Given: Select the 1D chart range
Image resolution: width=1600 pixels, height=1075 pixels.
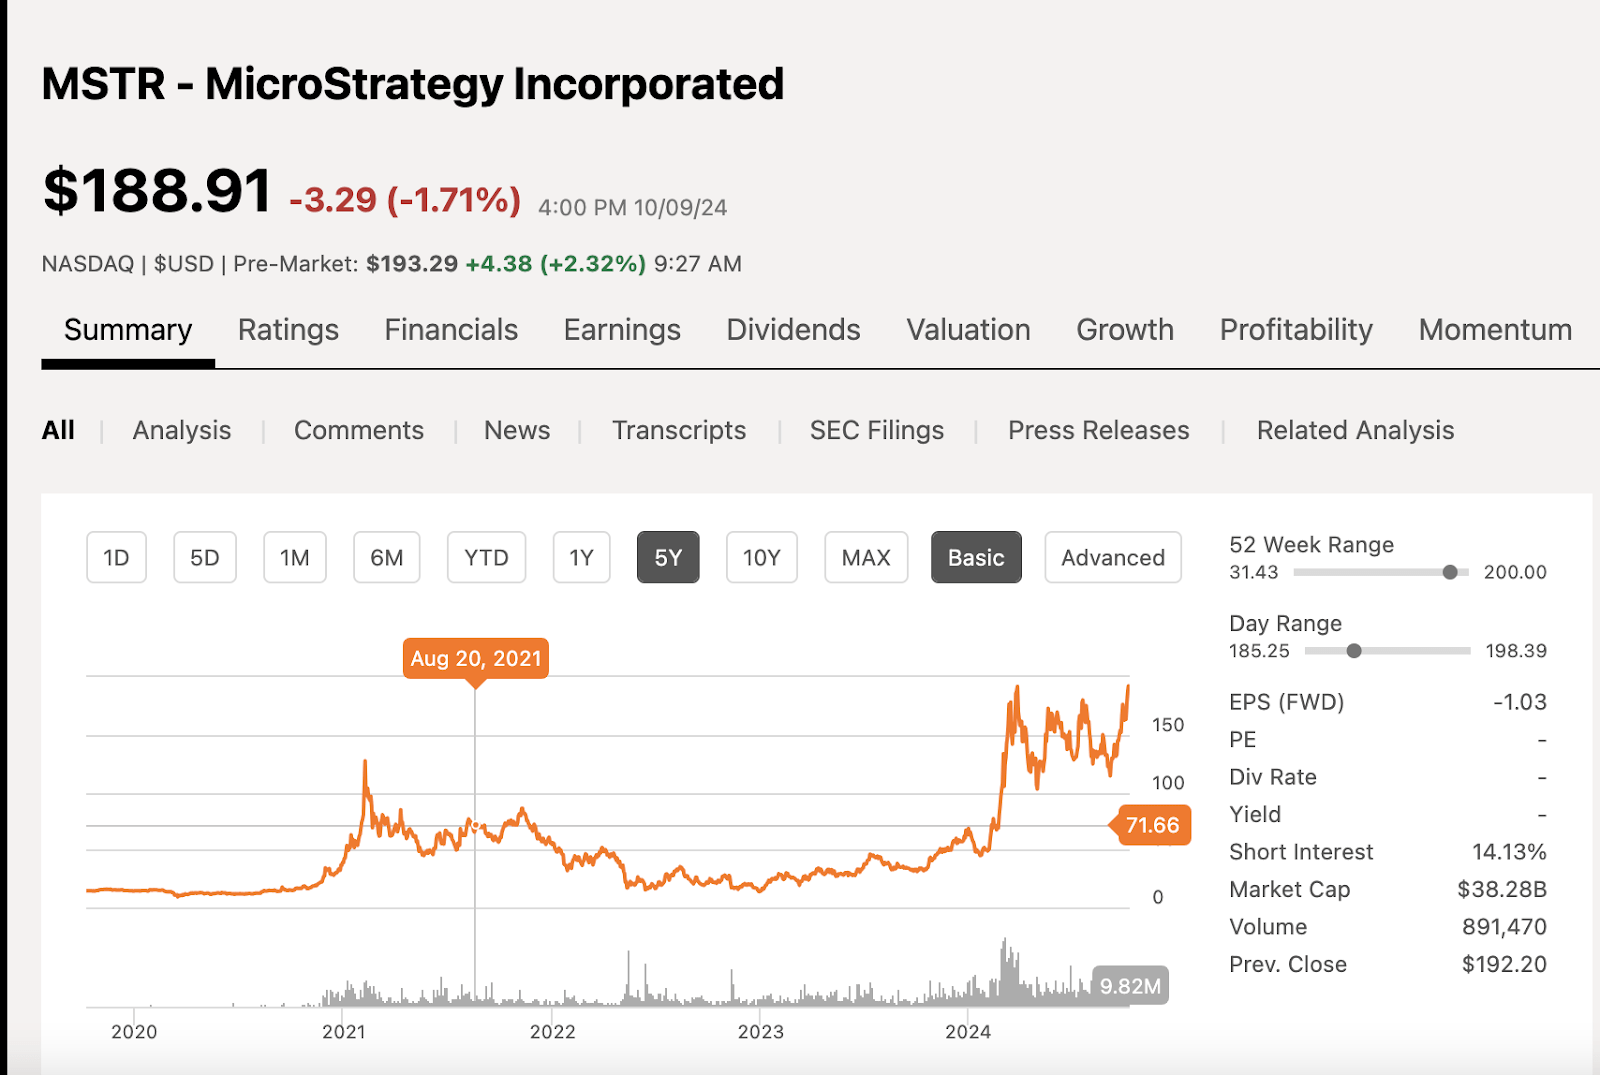Looking at the screenshot, I should click(x=116, y=557).
